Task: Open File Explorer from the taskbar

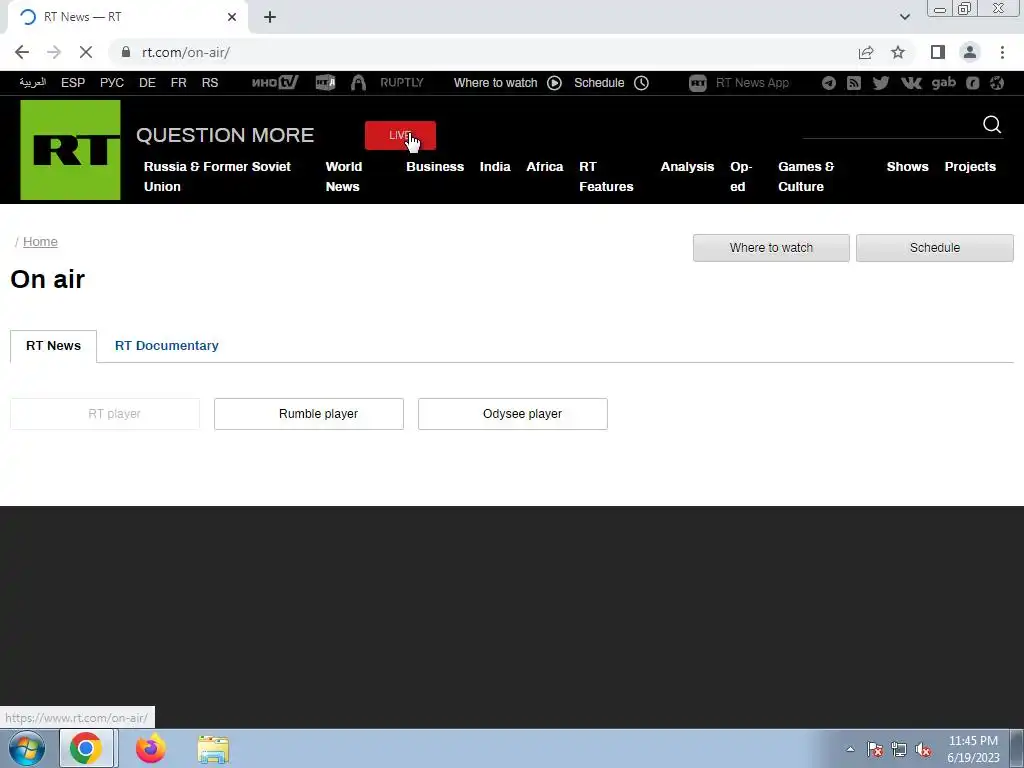Action: 213,749
